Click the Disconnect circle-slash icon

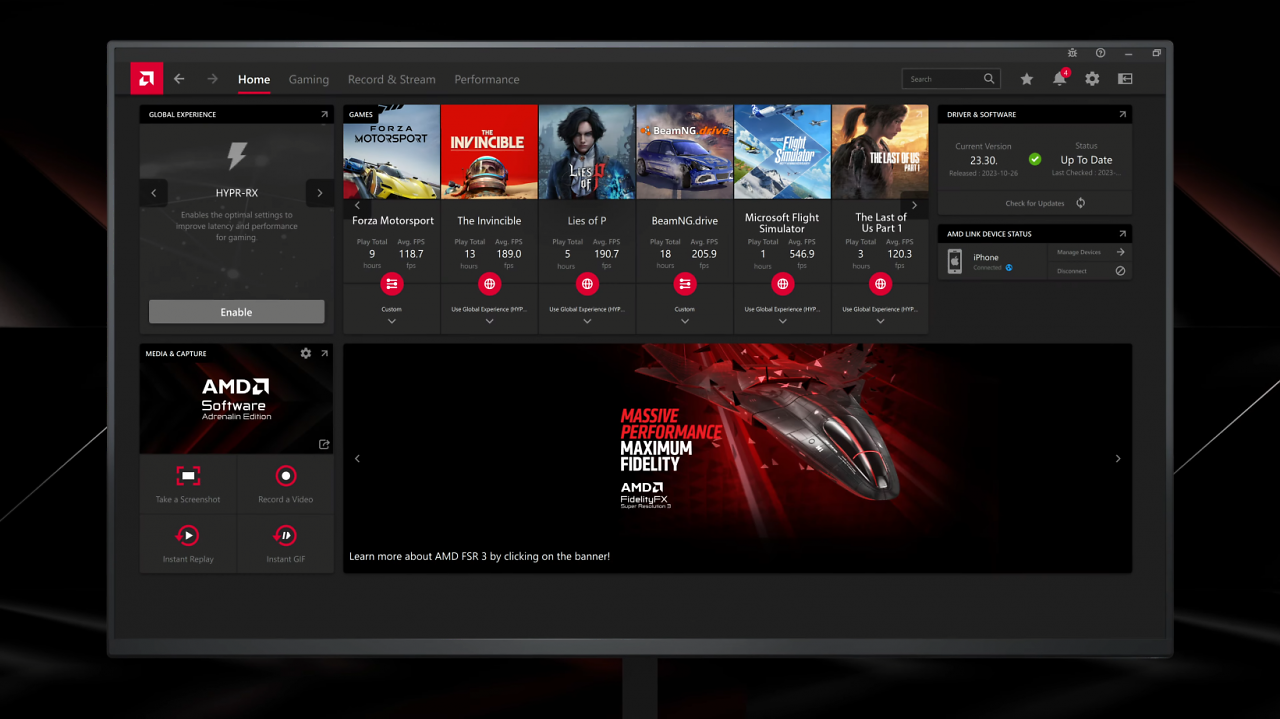(x=1120, y=271)
